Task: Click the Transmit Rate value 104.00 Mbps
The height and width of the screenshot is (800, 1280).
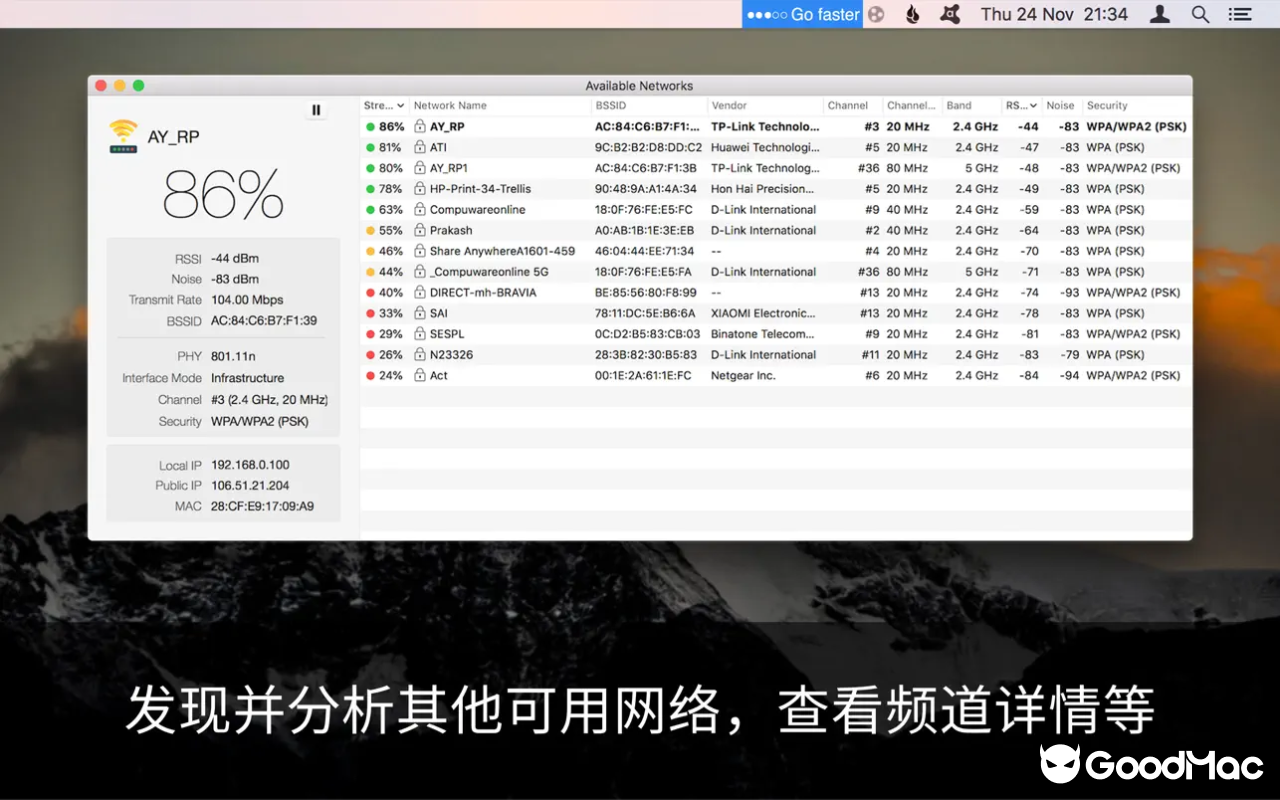Action: pyautogui.click(x=247, y=300)
